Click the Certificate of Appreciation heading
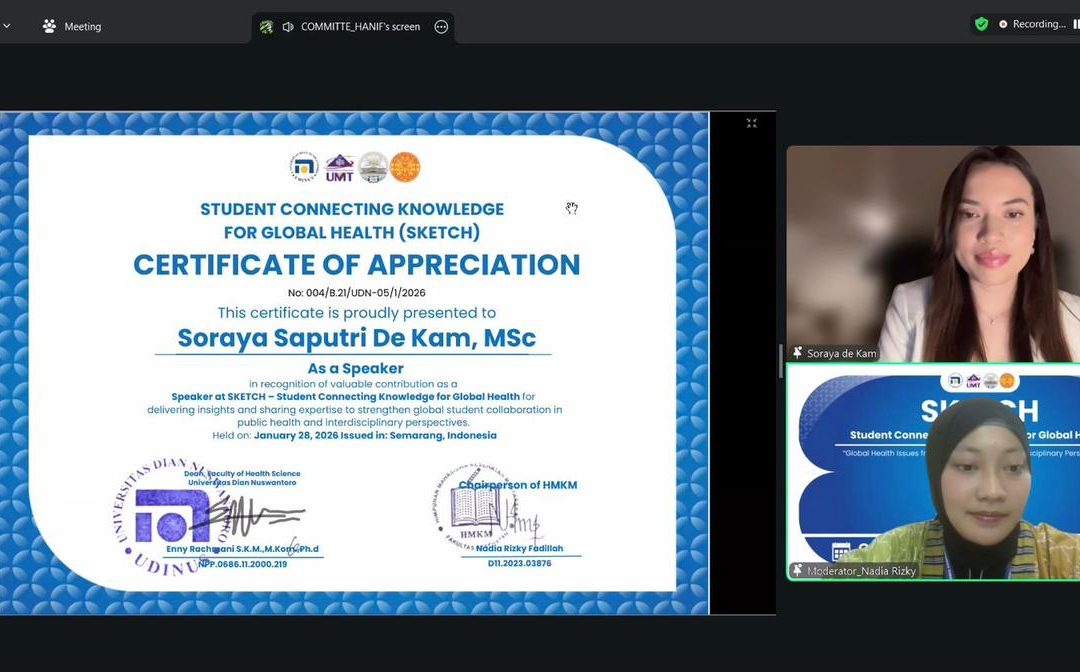This screenshot has width=1080, height=672. point(357,264)
